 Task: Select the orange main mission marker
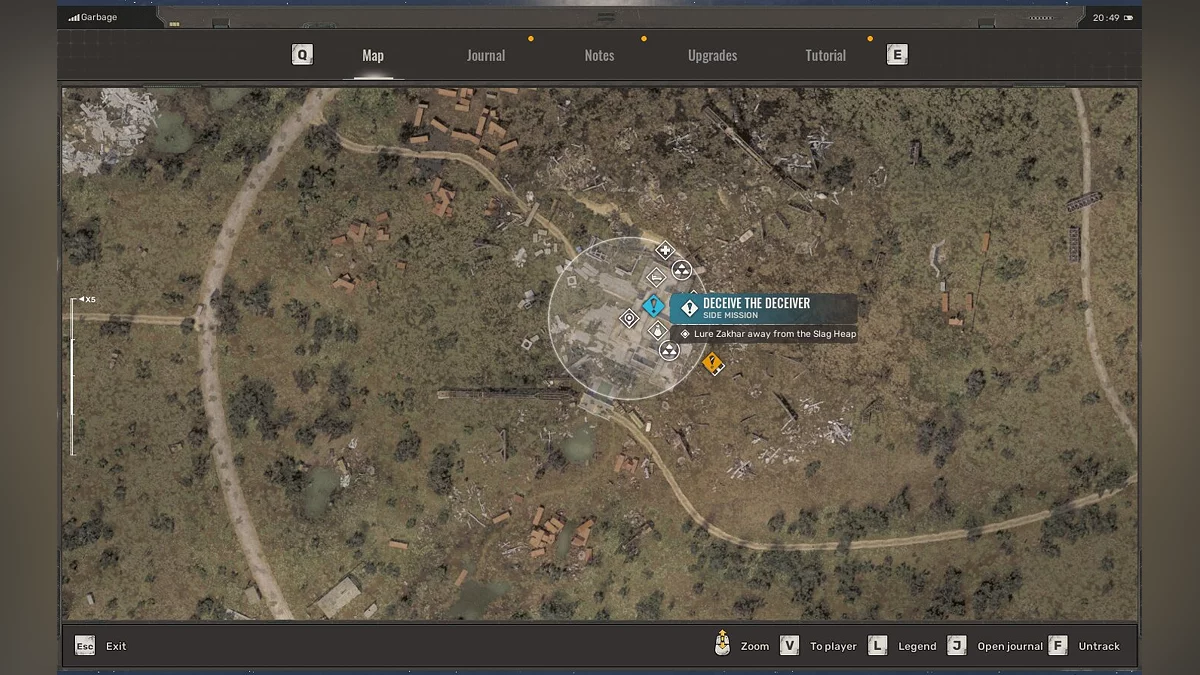pos(713,363)
